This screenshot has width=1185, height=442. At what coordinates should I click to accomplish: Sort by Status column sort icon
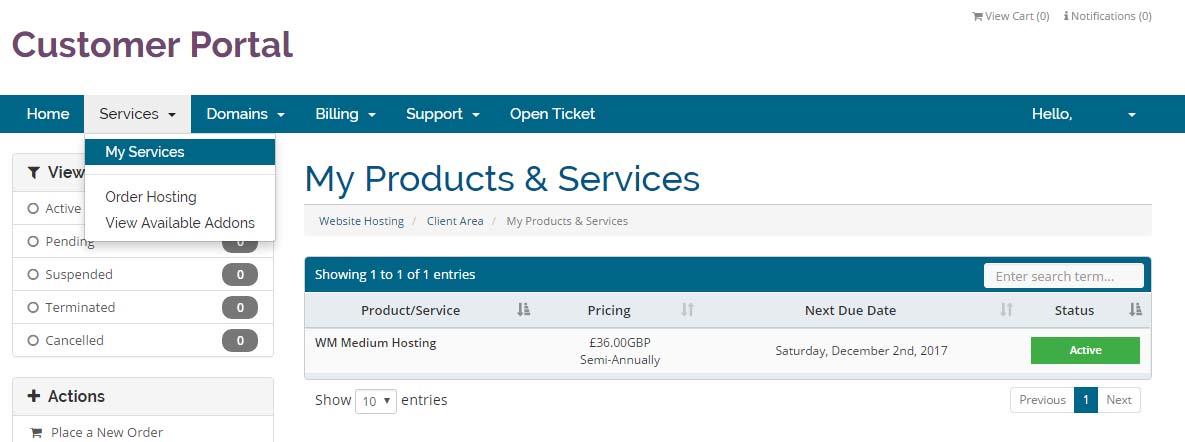[x=1135, y=310]
